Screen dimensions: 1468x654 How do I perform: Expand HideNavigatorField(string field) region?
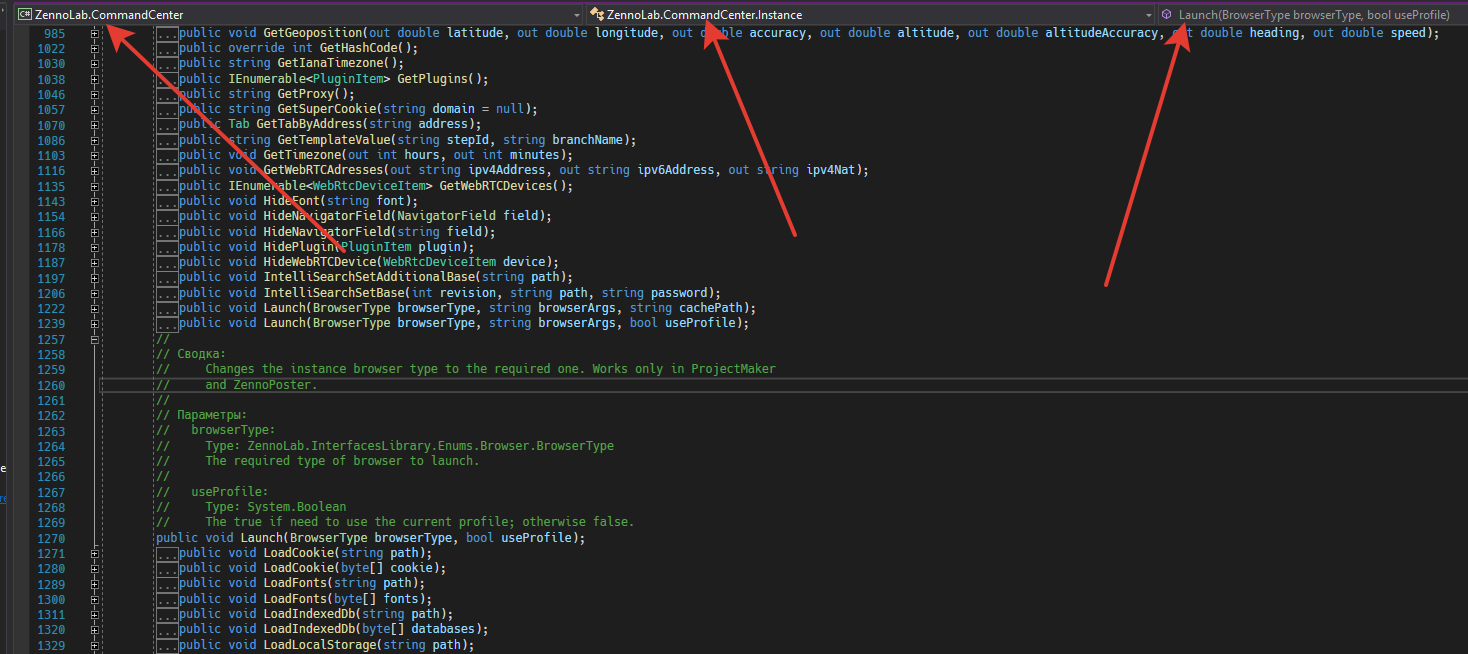(x=95, y=232)
